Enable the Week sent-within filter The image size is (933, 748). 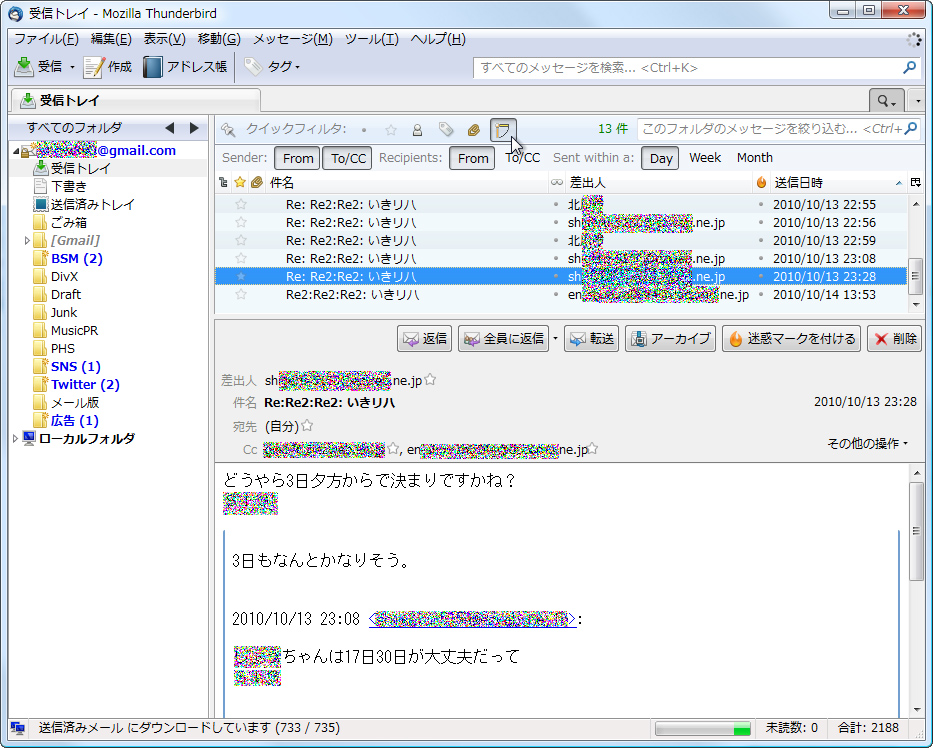704,157
